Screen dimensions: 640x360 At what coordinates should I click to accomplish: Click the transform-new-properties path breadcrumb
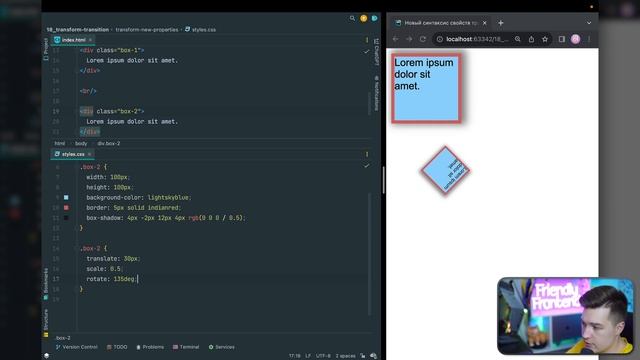[147, 30]
